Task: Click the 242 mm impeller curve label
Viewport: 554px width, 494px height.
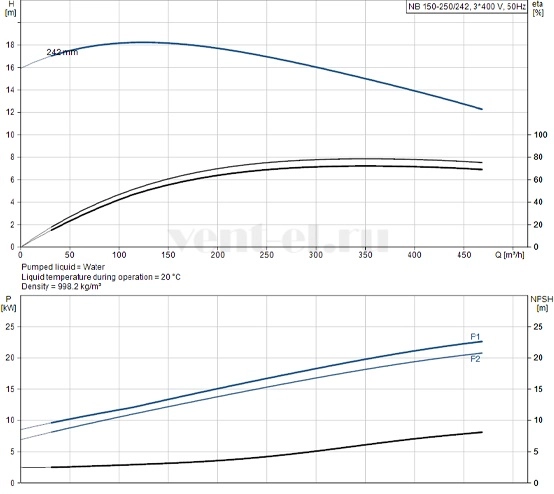Action: pyautogui.click(x=62, y=52)
